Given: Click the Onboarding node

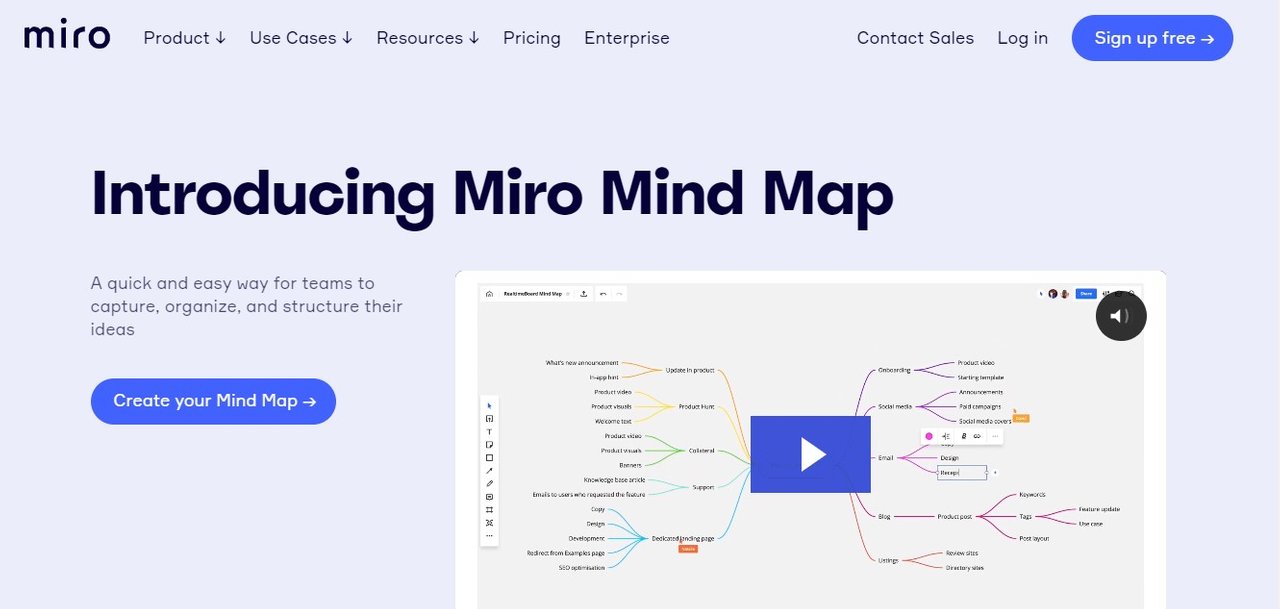Looking at the screenshot, I should click(894, 370).
